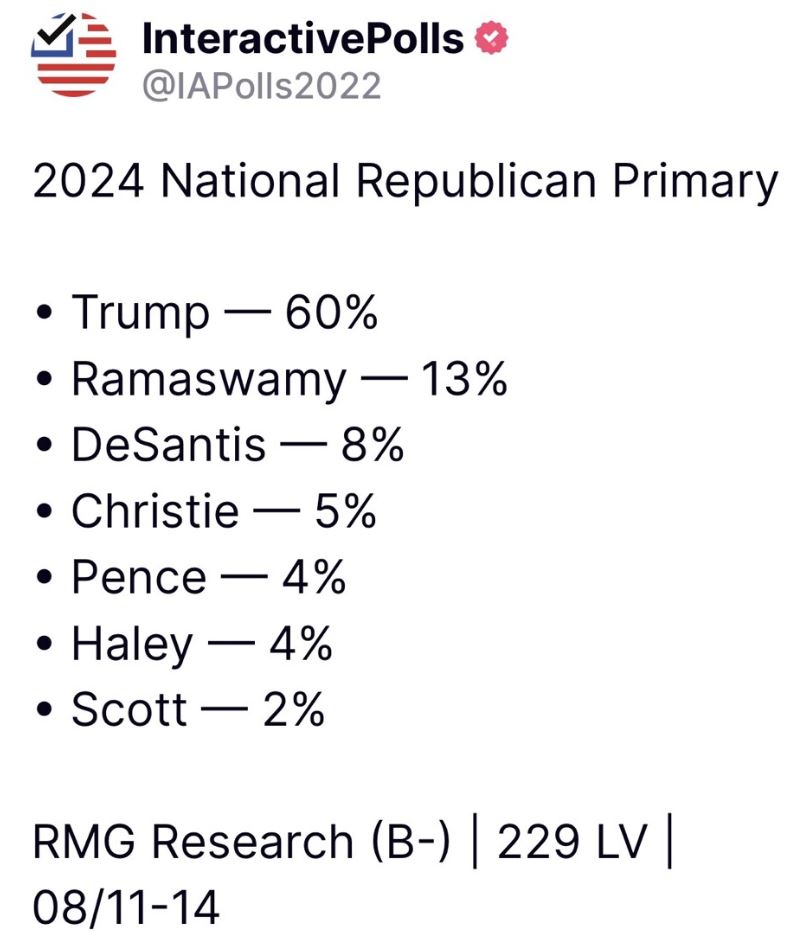Click the pink verified badge icon
The image size is (811, 932).
coord(491,38)
